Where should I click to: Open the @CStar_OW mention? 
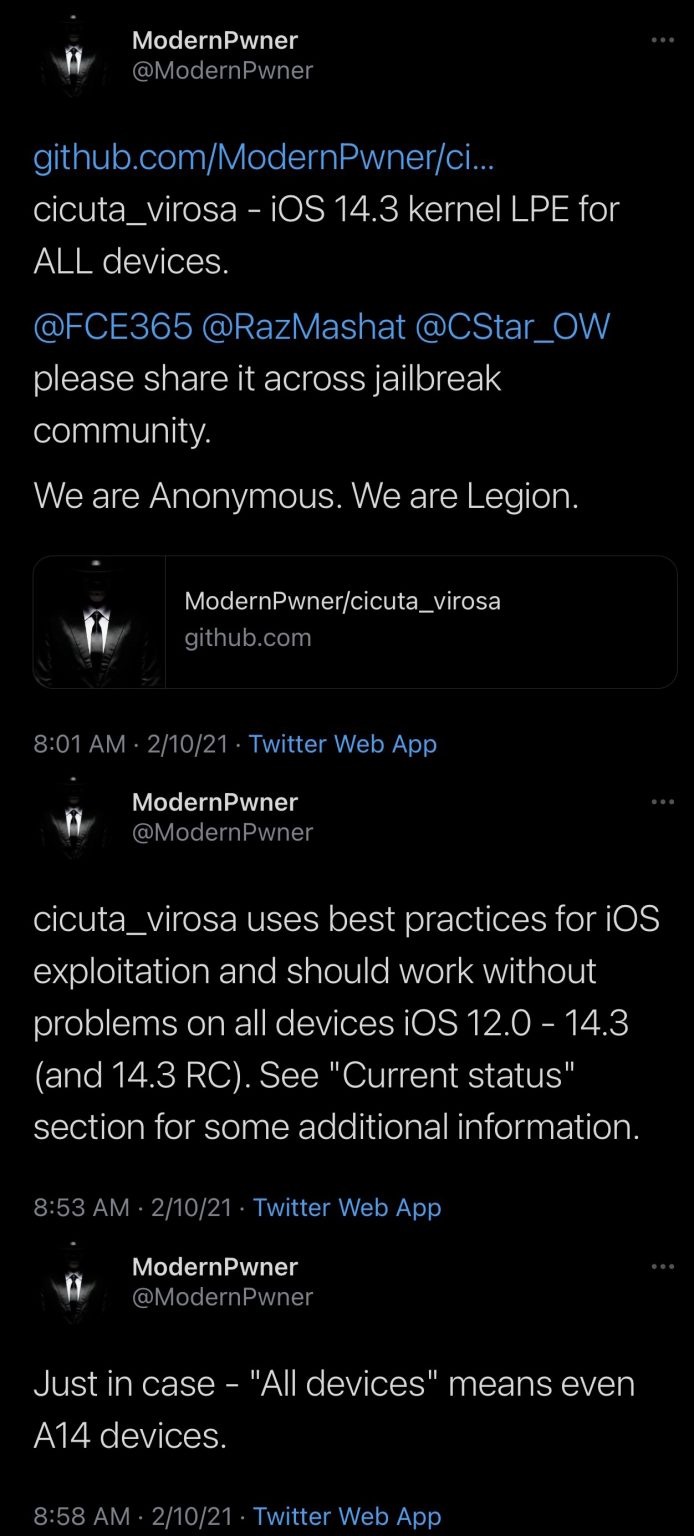click(512, 326)
